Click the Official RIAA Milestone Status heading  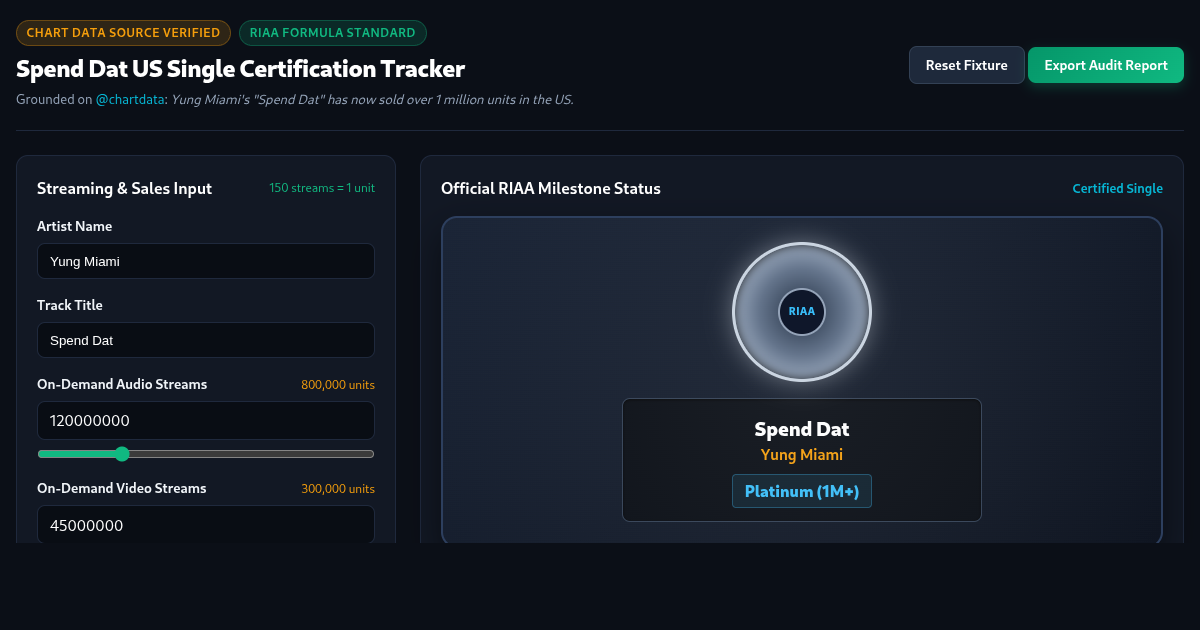pyautogui.click(x=551, y=188)
